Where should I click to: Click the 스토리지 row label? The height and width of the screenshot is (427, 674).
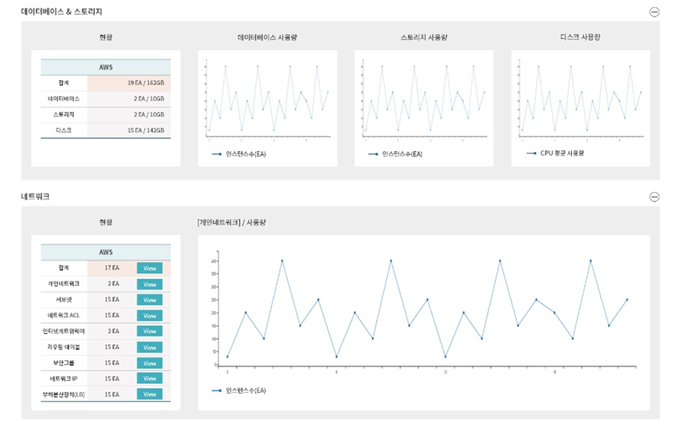pos(64,114)
